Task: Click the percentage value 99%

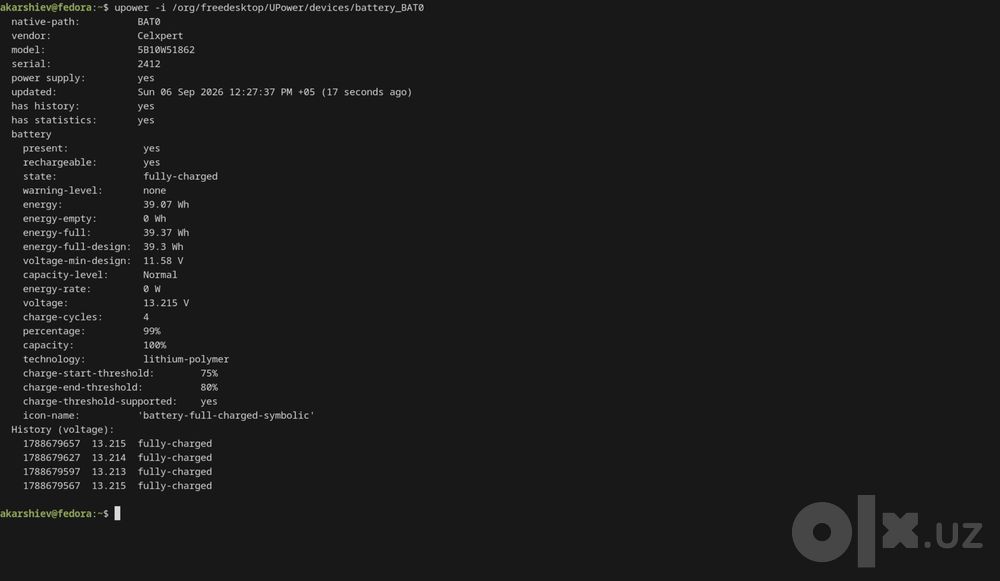Action: point(152,330)
